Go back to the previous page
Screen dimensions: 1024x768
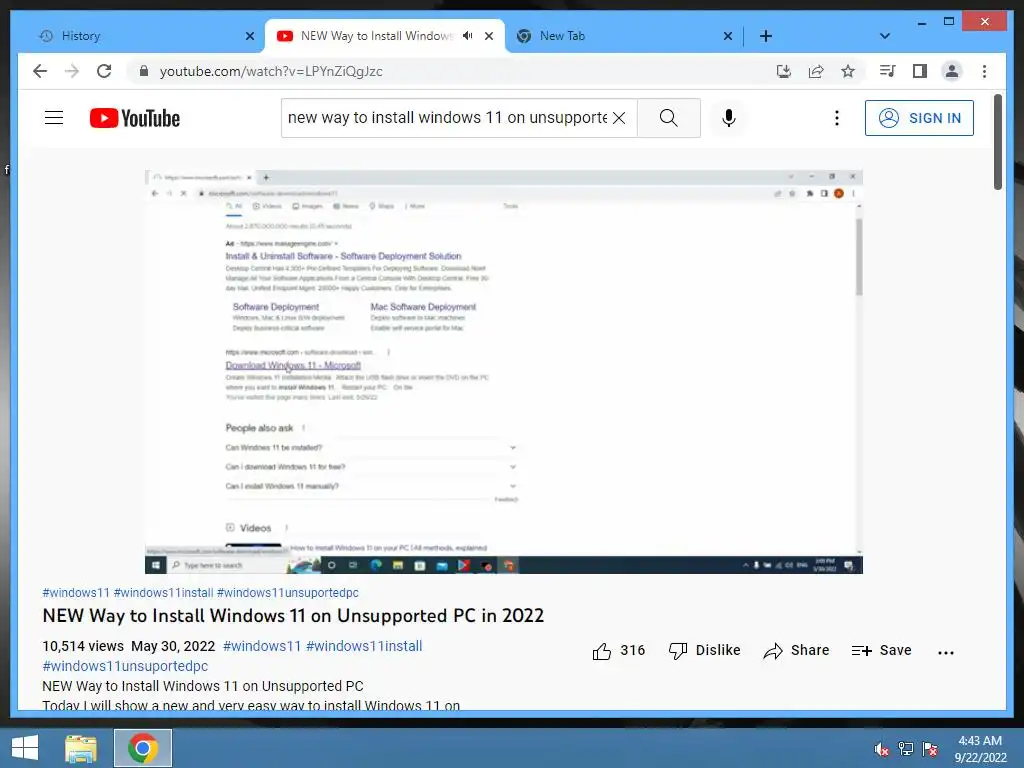(x=40, y=71)
